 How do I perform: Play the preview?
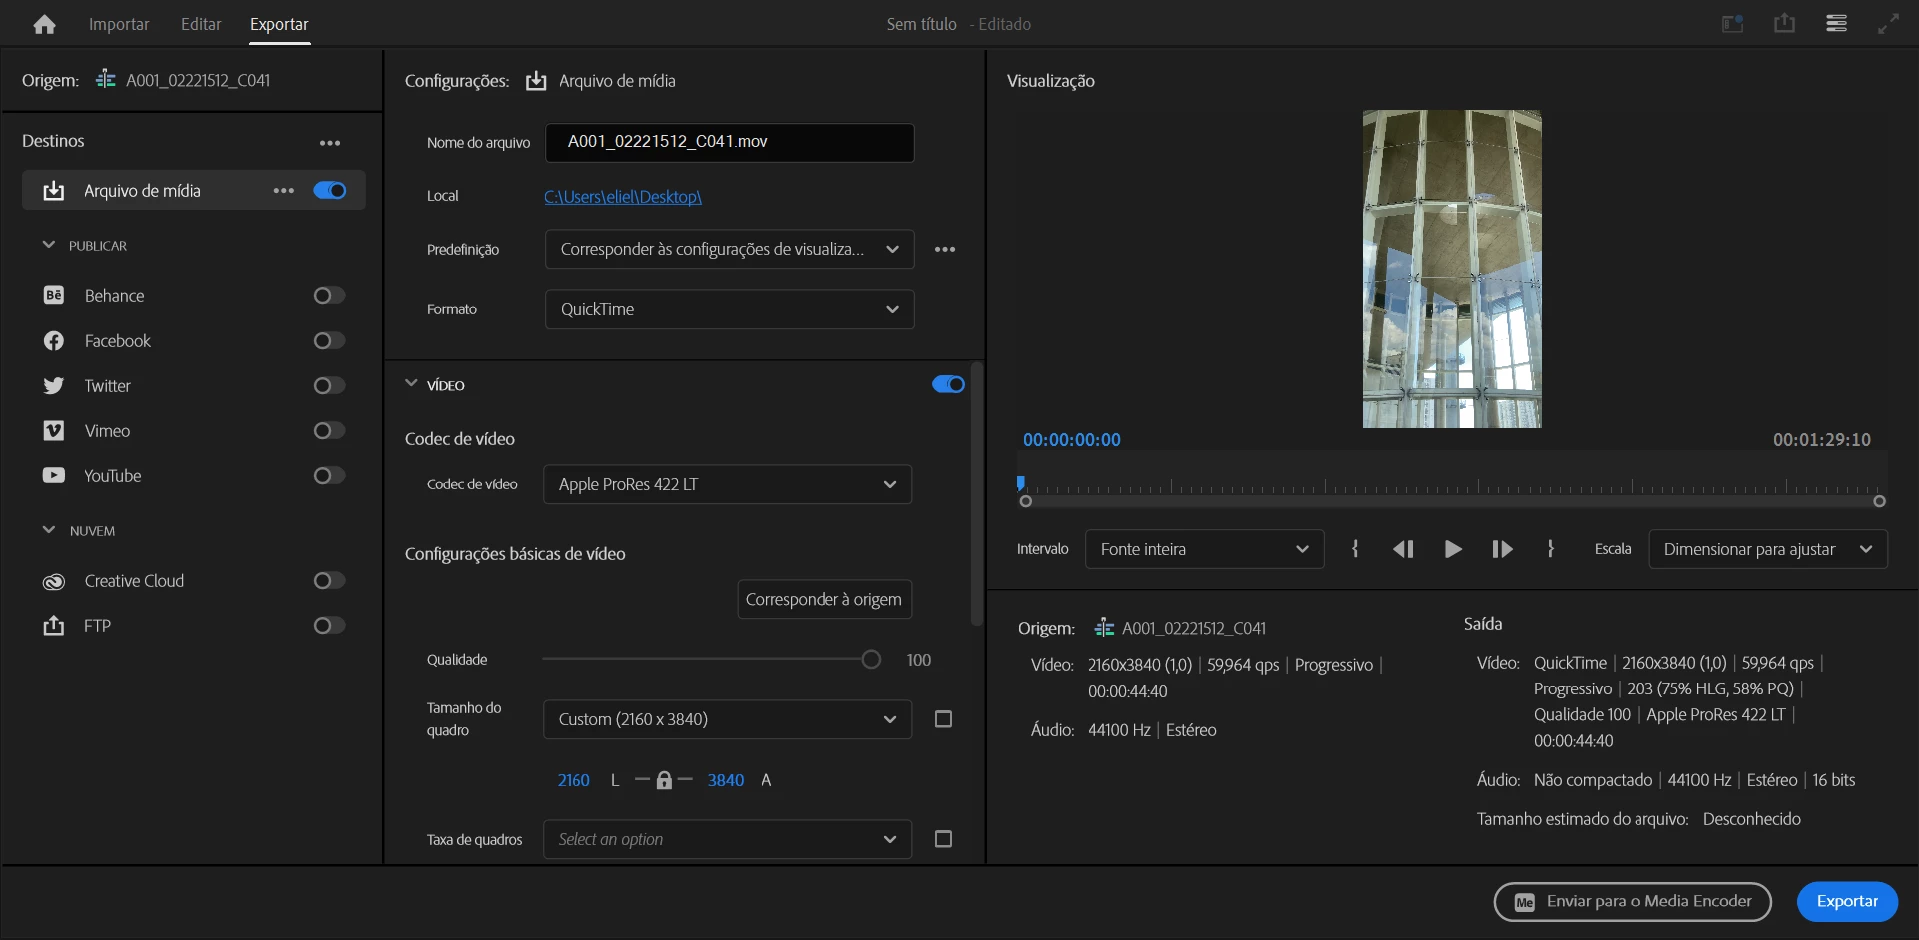pyautogui.click(x=1453, y=549)
